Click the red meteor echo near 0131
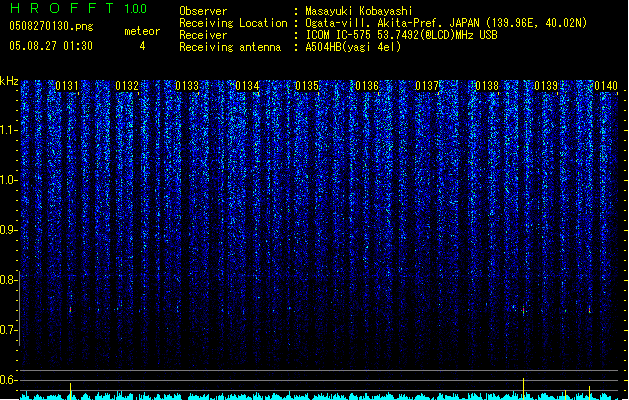Image resolution: width=629 pixels, height=400 pixels. (70, 310)
